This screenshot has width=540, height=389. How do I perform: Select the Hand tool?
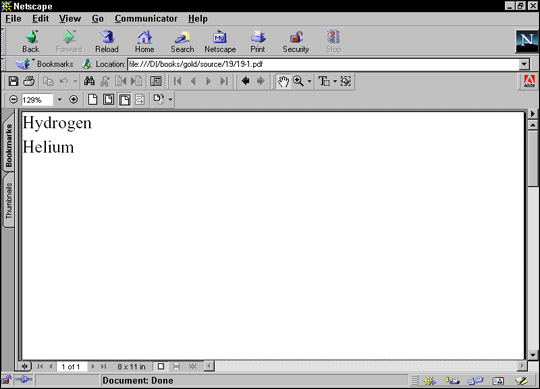pos(283,81)
